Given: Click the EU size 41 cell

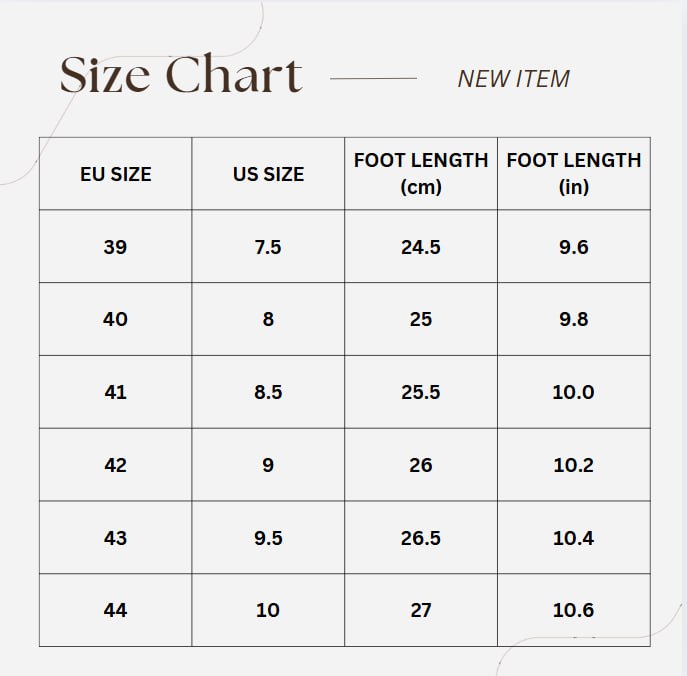Looking at the screenshot, I should pos(116,392).
